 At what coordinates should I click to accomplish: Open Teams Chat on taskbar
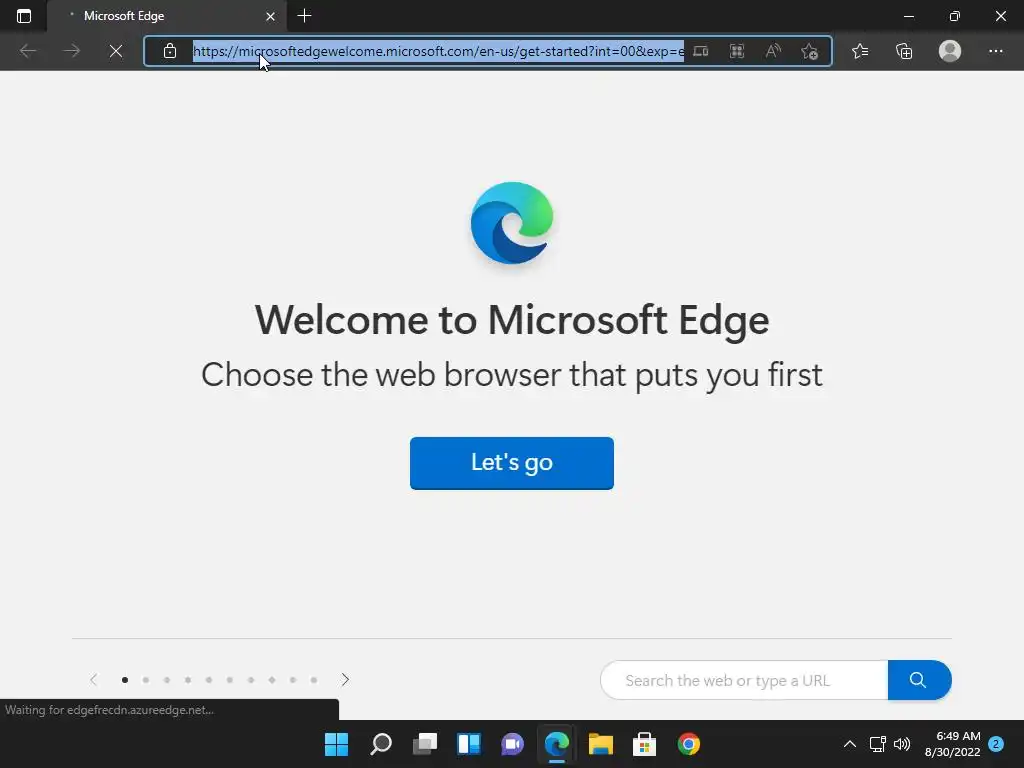coord(513,744)
